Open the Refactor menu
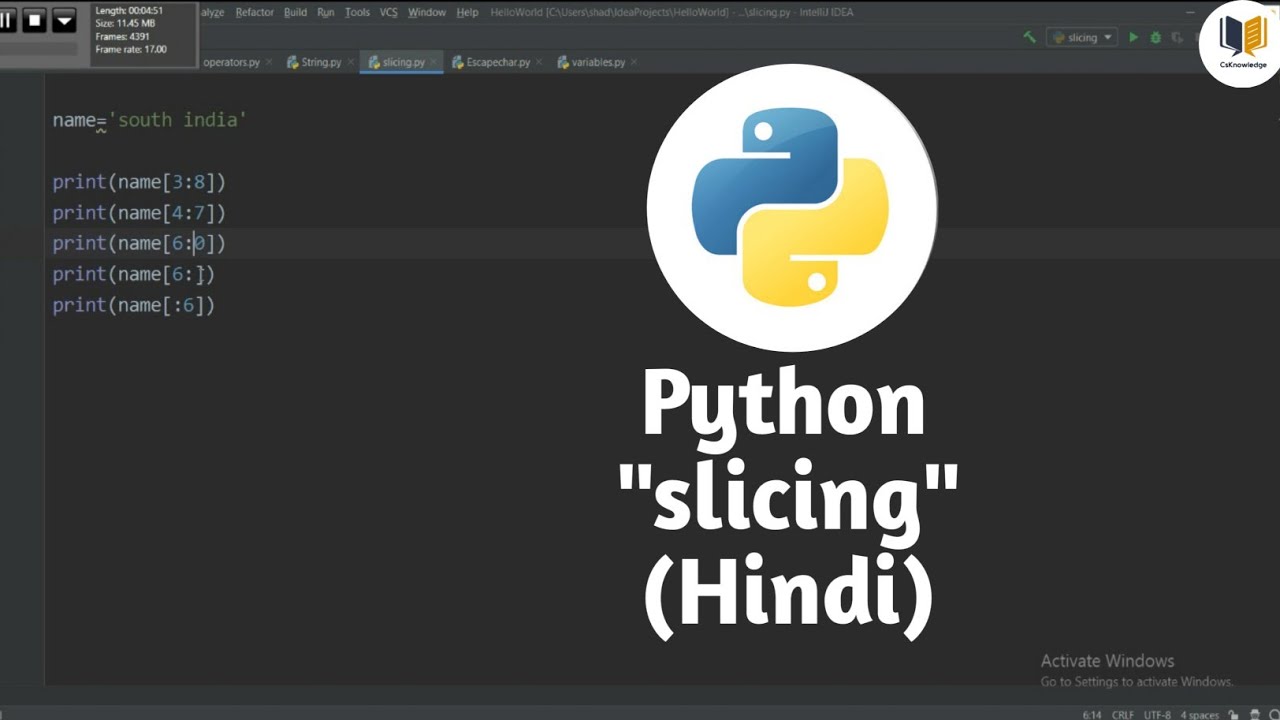 click(254, 12)
